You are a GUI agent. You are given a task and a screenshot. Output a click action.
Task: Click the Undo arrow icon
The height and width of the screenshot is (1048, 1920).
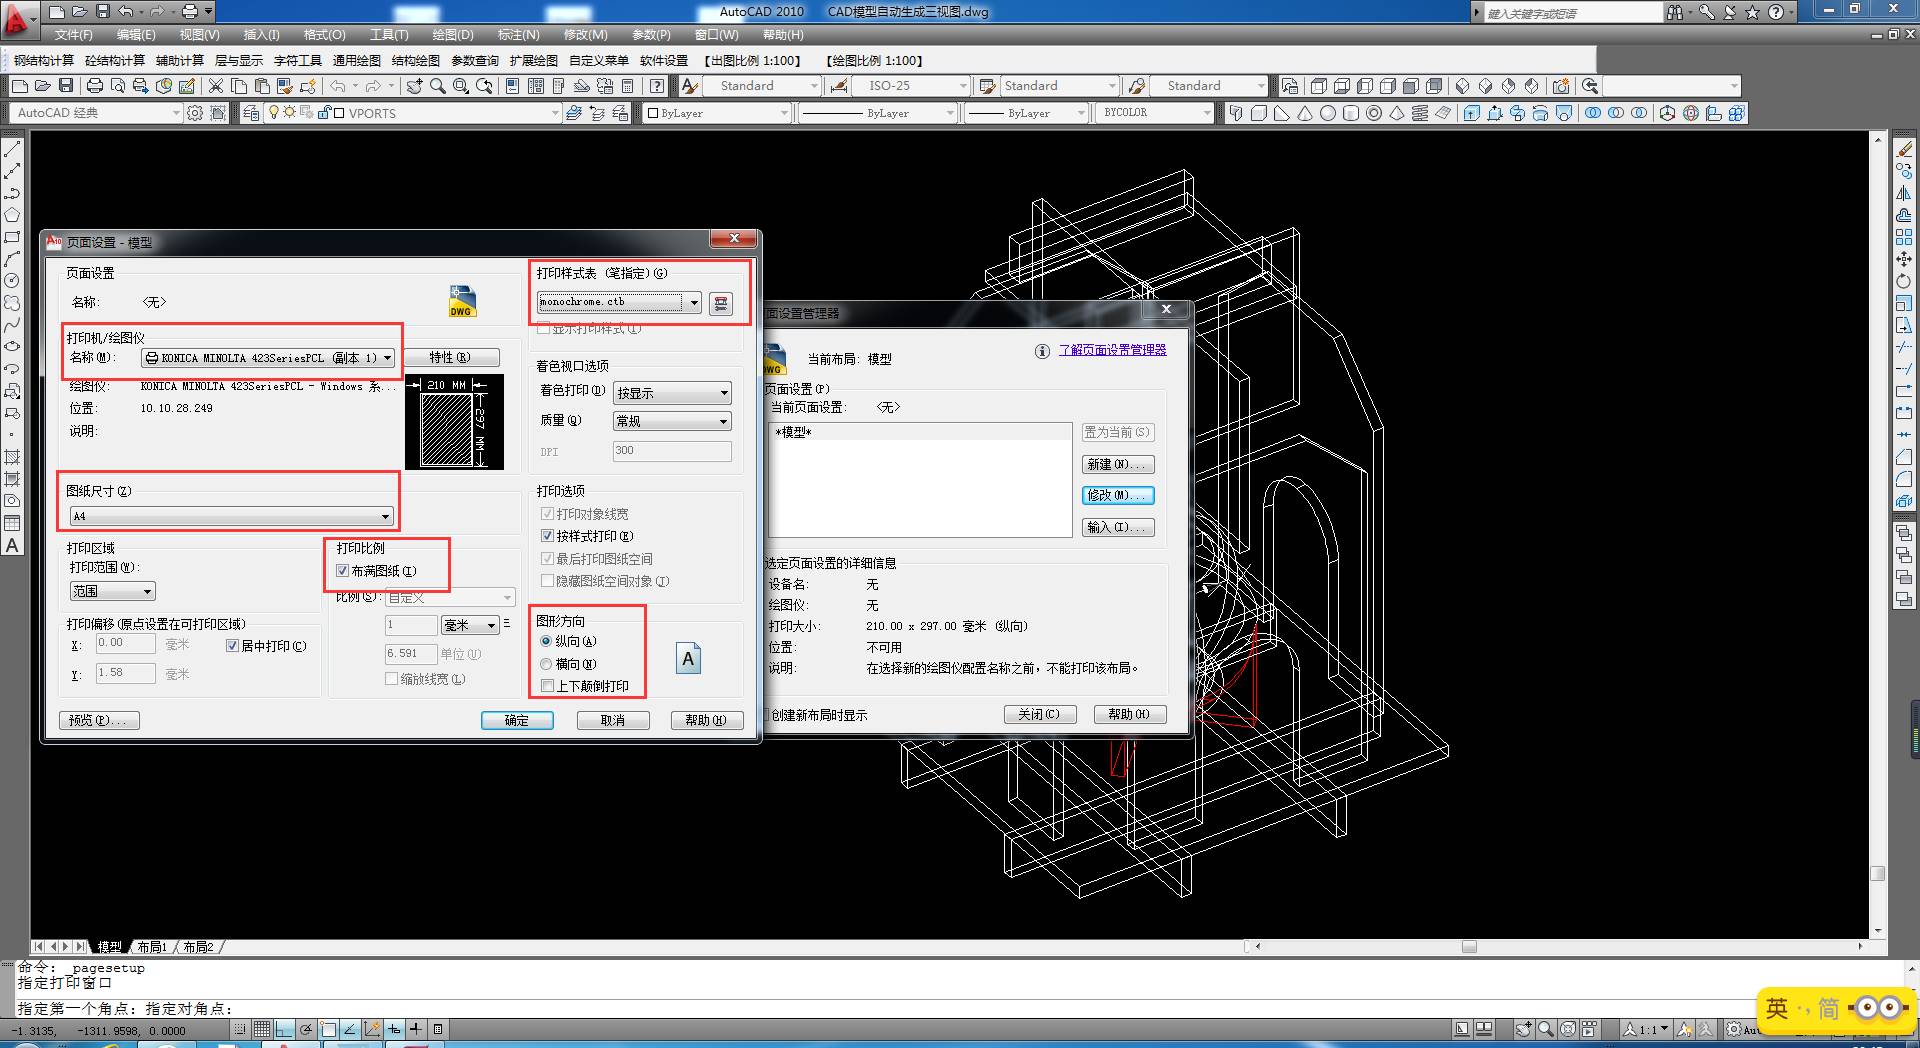click(x=338, y=86)
